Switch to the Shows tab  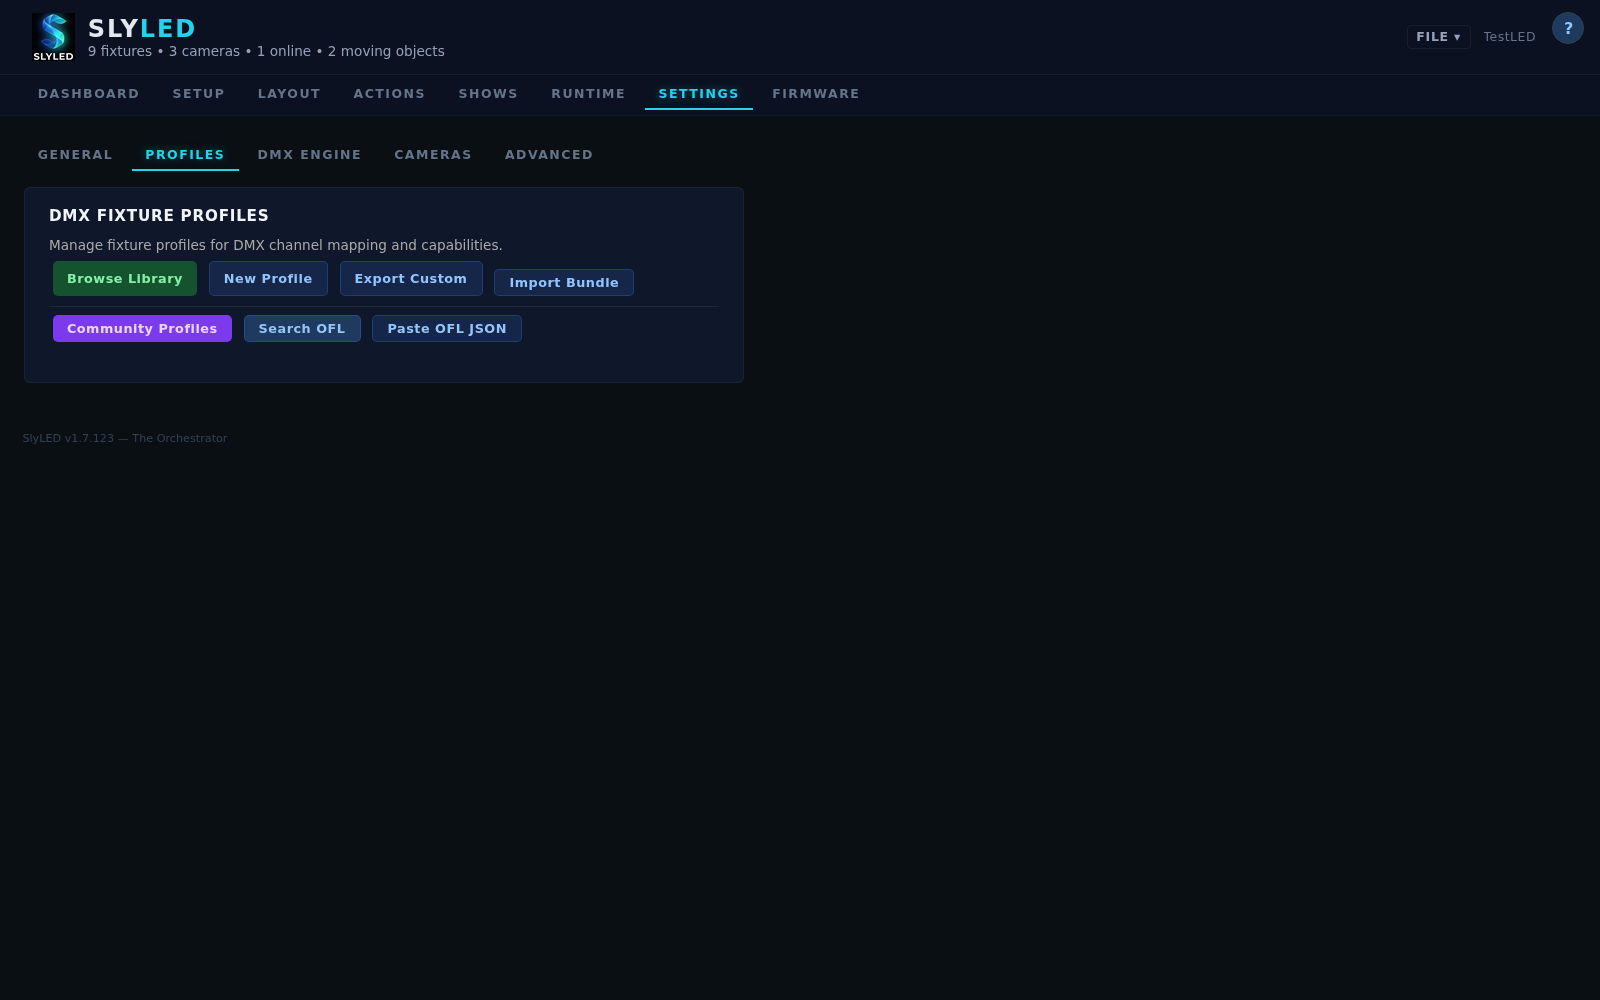click(488, 94)
